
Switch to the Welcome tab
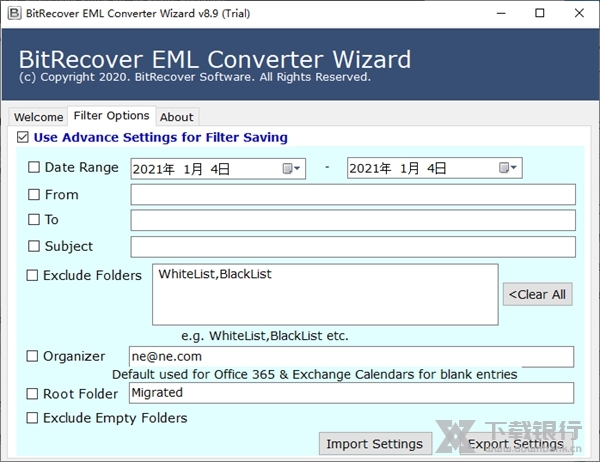pos(38,117)
